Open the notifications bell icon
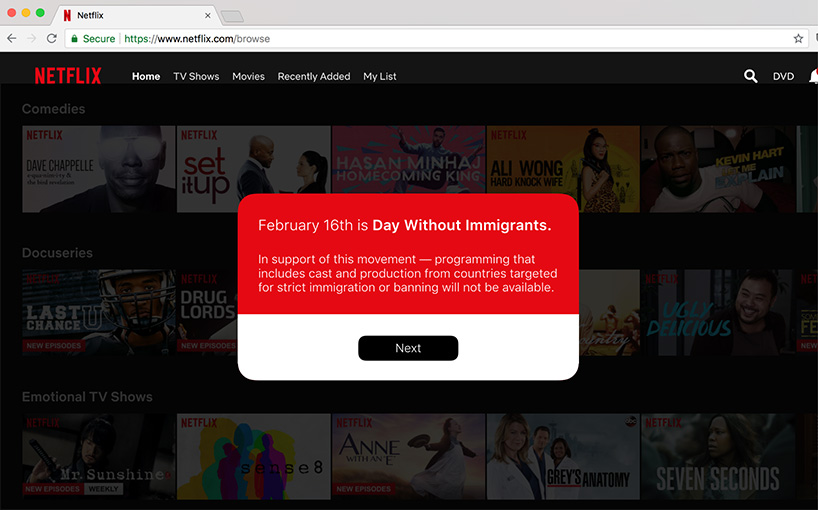 (x=813, y=76)
